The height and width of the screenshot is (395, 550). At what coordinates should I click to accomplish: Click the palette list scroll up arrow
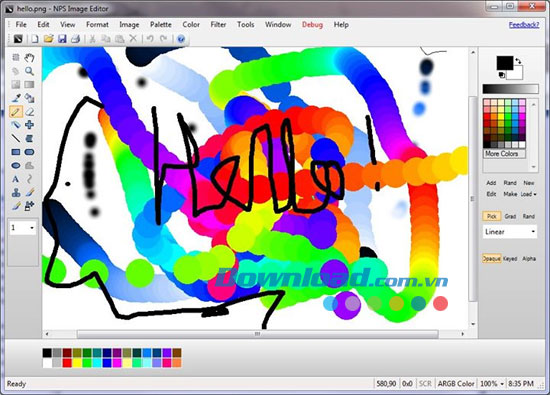(x=533, y=105)
